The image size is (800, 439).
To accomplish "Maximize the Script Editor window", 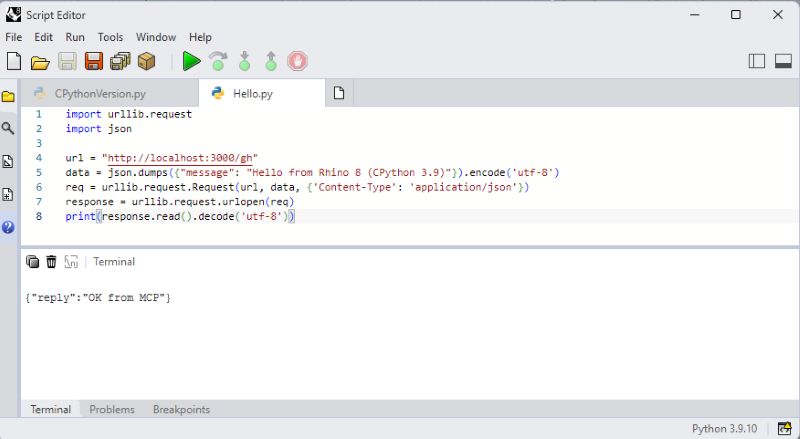I will coord(736,15).
